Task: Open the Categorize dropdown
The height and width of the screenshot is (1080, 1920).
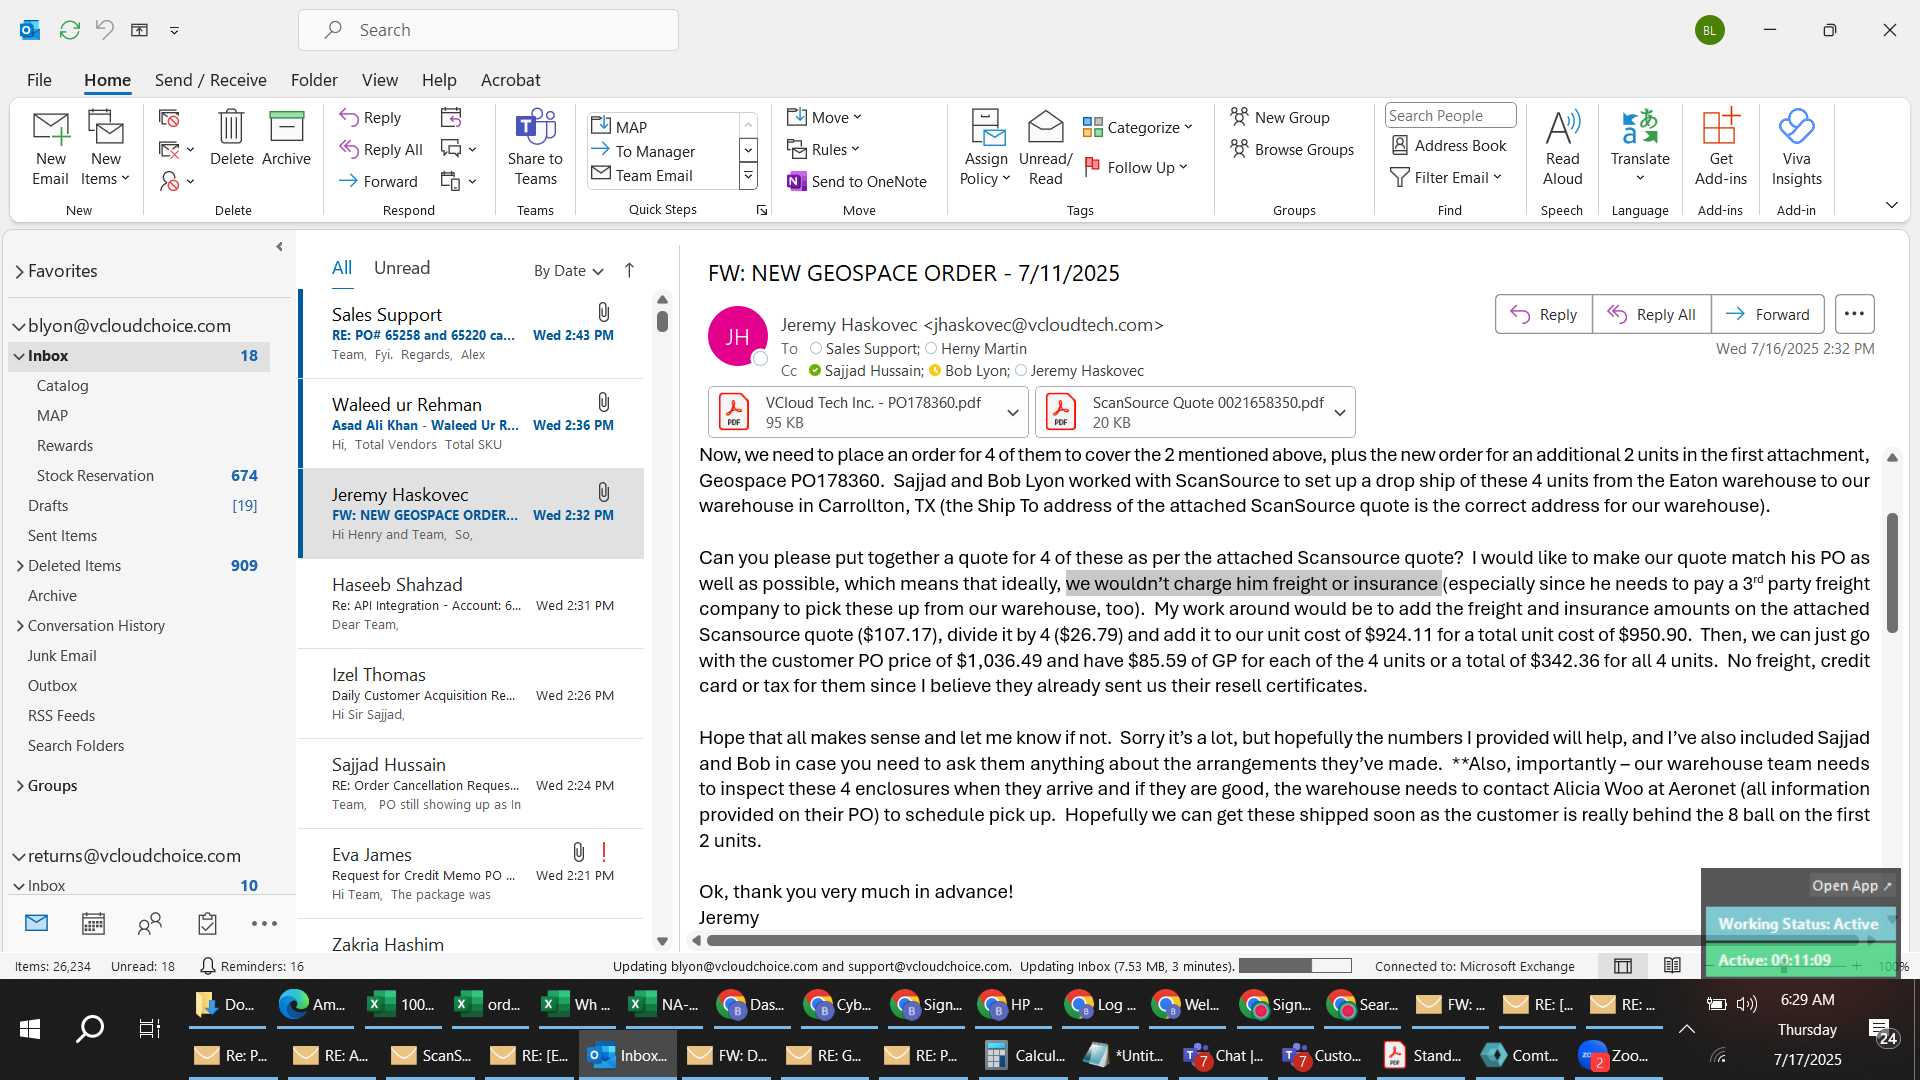Action: click(x=1138, y=127)
